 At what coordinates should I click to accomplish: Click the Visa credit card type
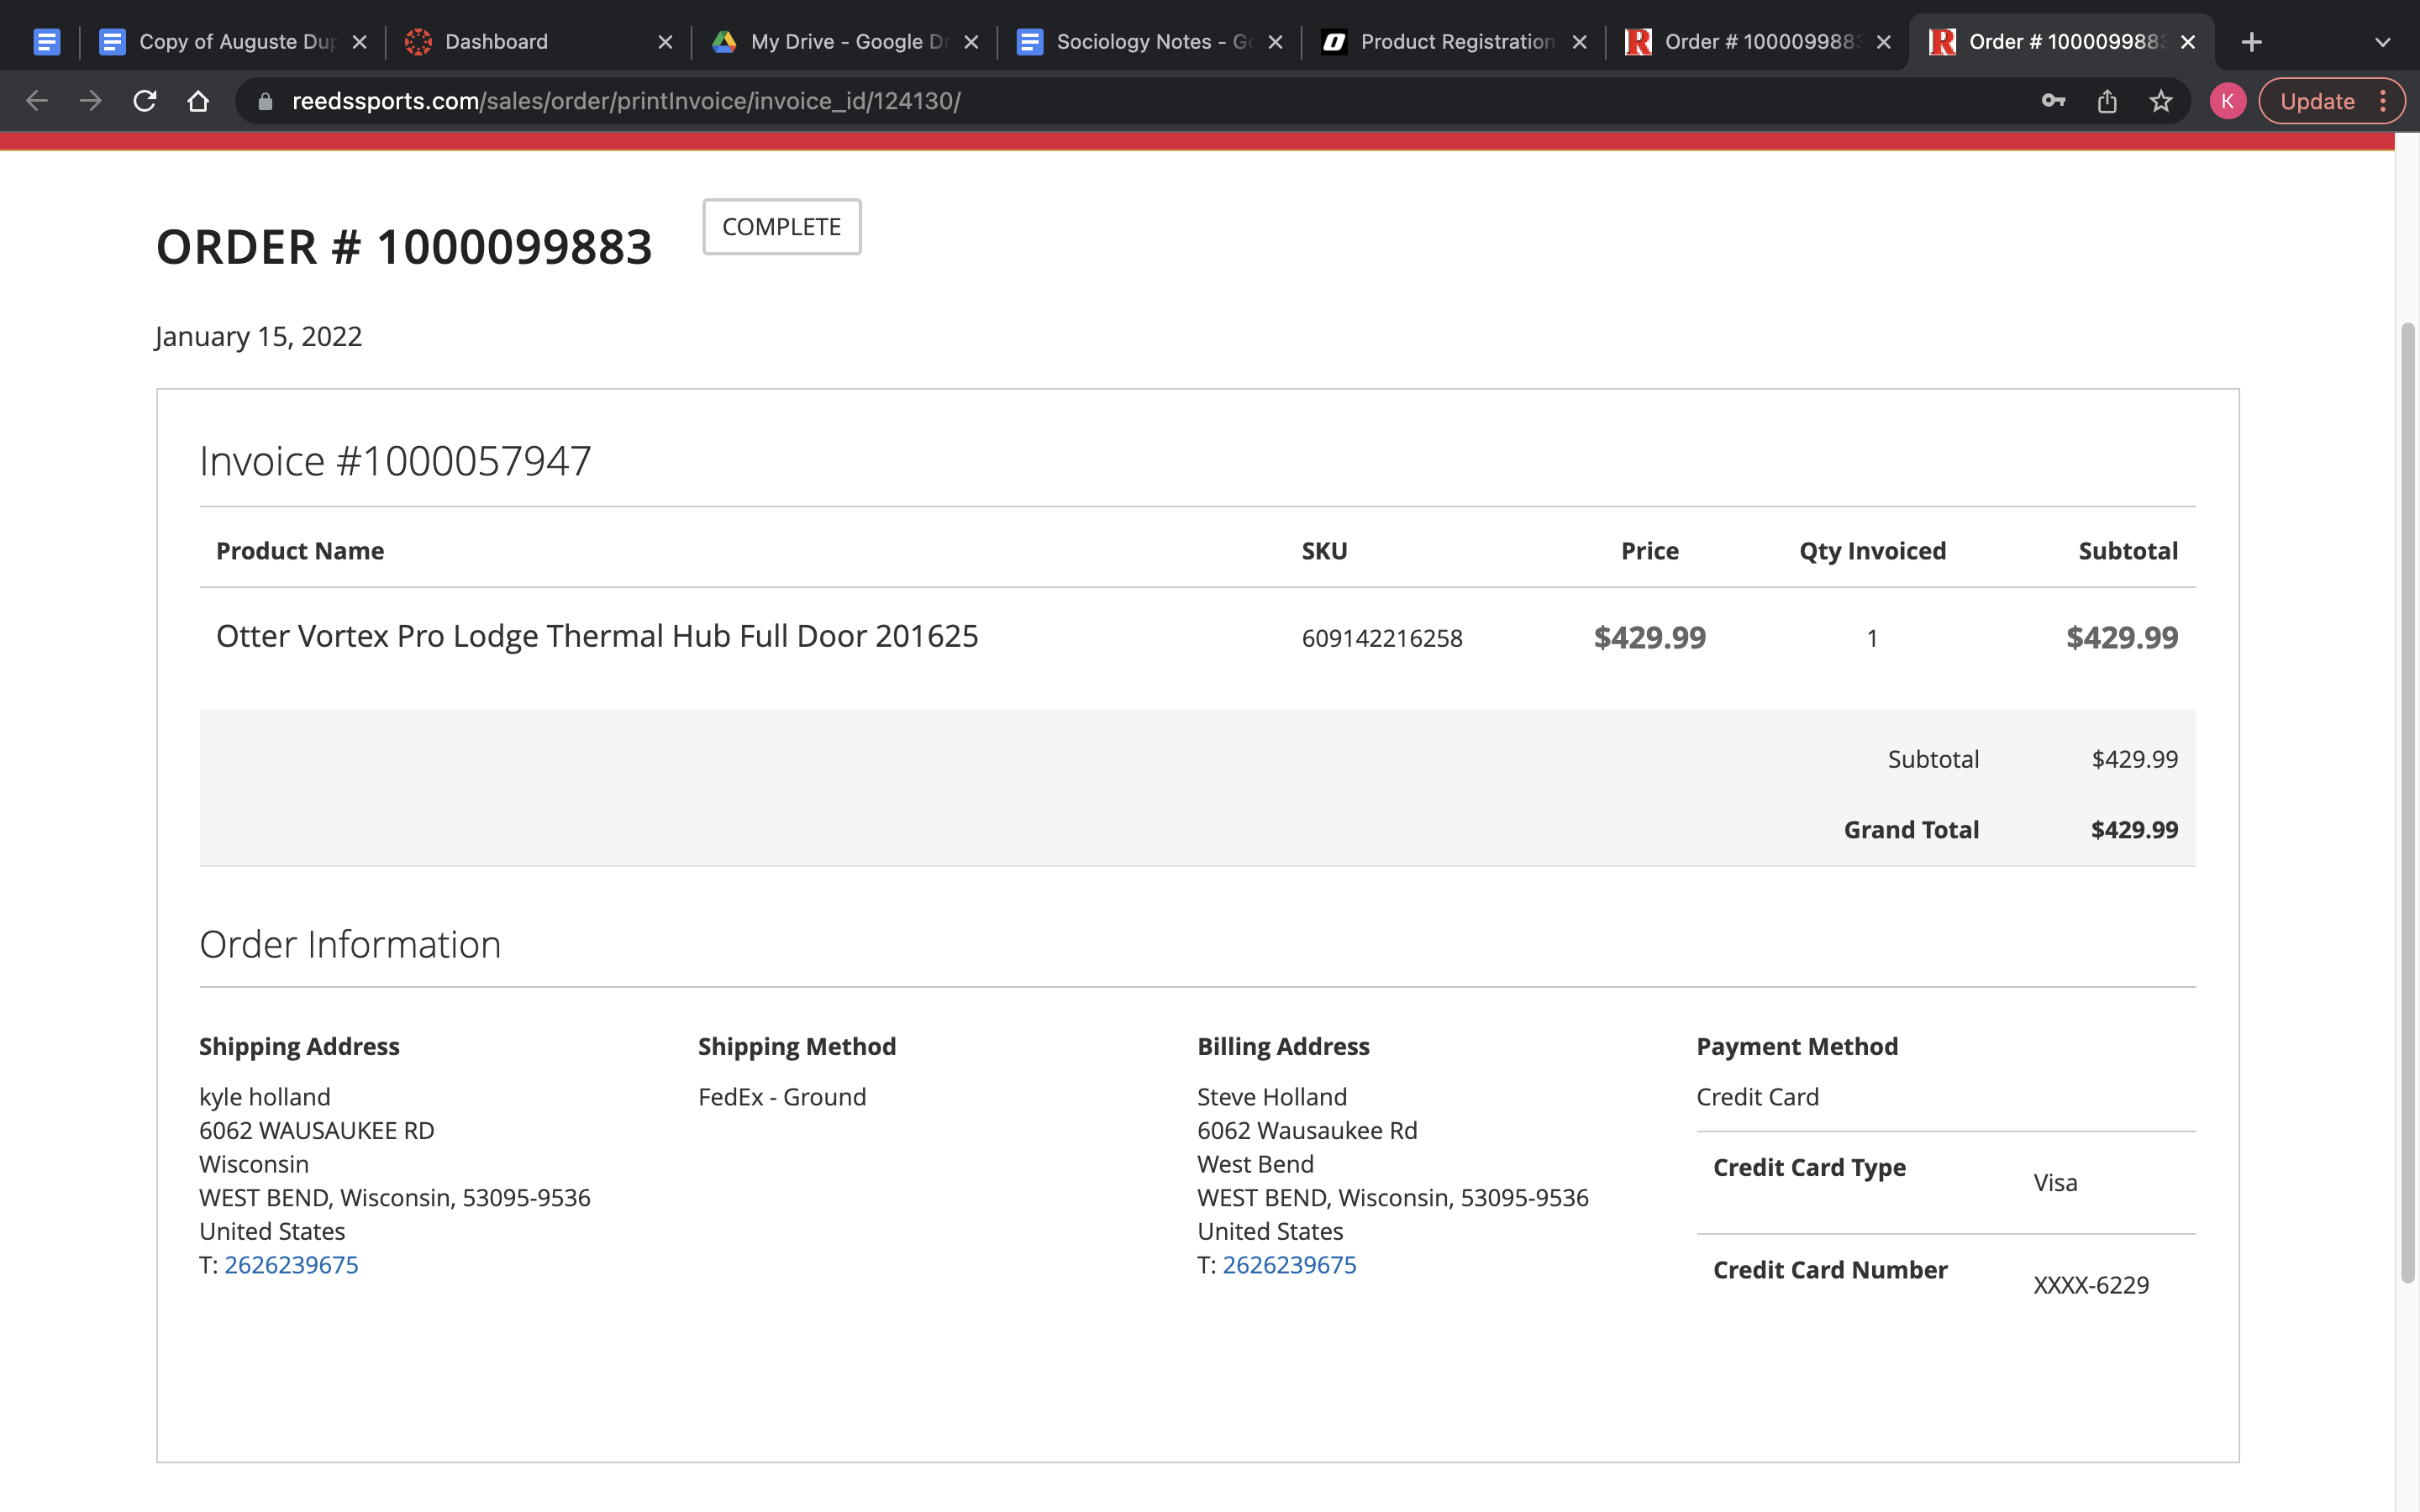(x=2055, y=1183)
